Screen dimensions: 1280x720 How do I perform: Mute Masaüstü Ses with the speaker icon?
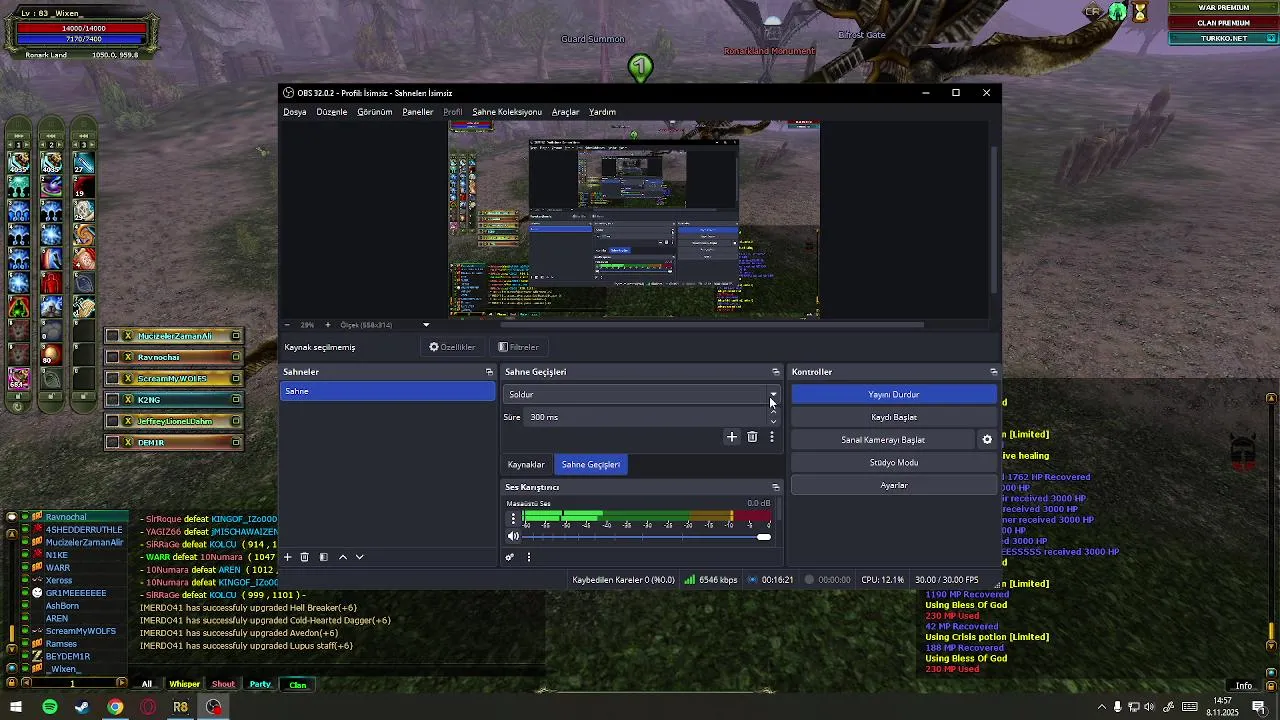tap(514, 537)
